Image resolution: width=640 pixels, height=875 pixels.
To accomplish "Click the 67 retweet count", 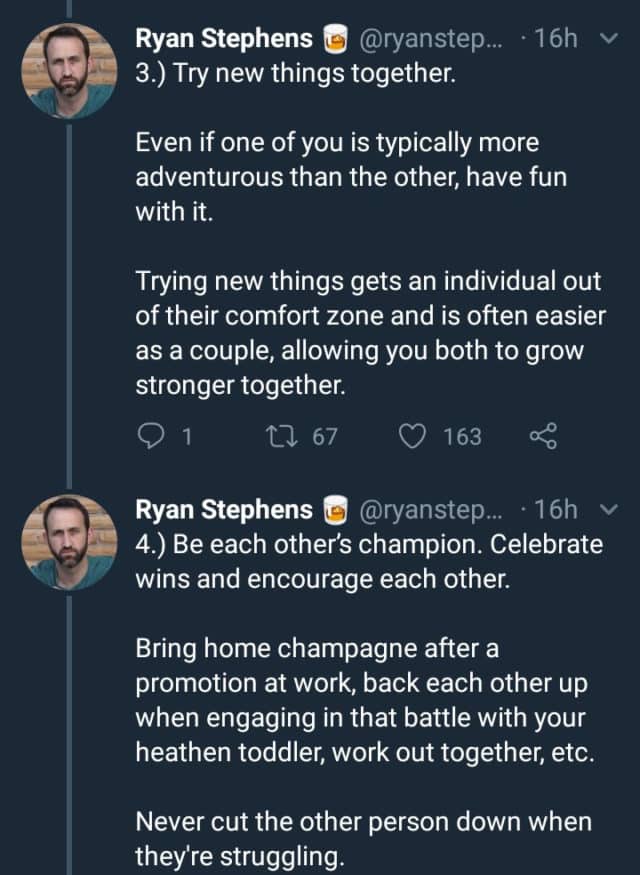I will tap(325, 437).
